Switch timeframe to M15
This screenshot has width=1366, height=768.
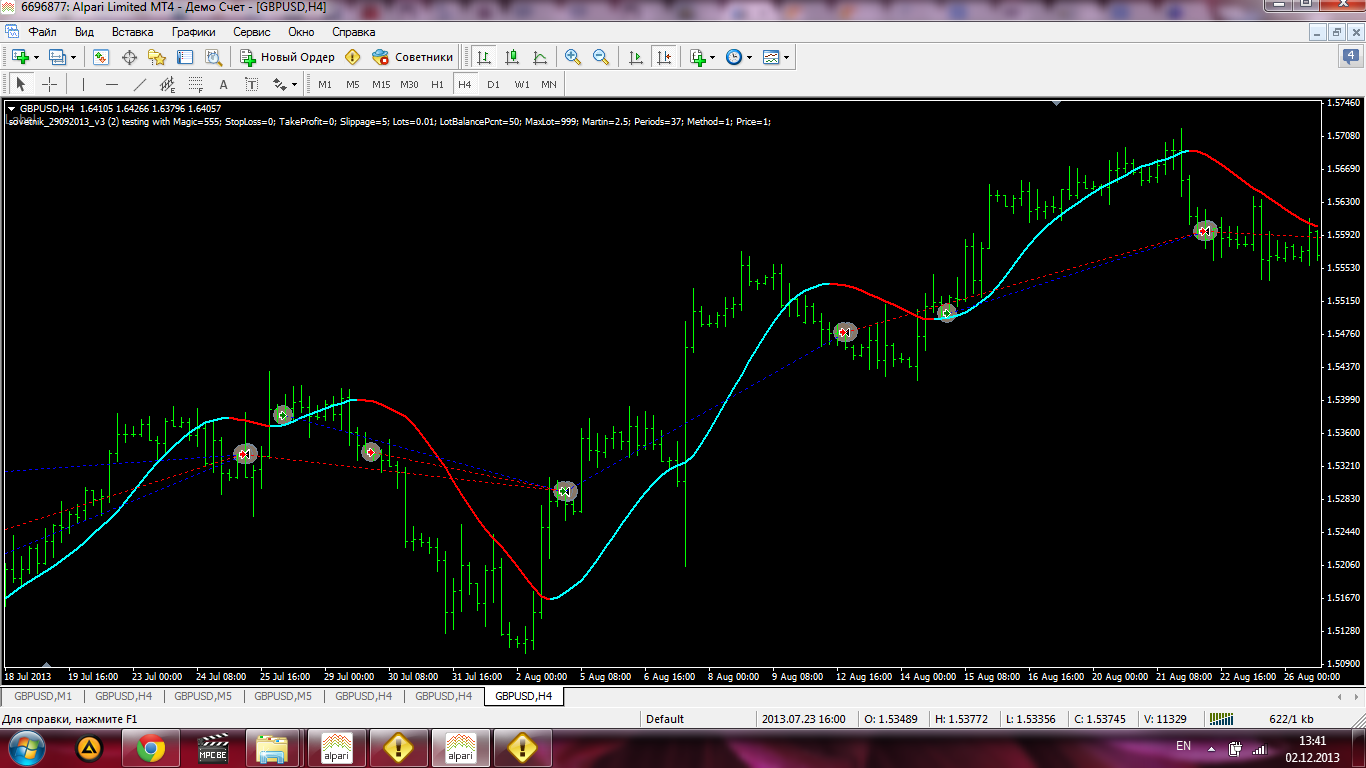381,84
